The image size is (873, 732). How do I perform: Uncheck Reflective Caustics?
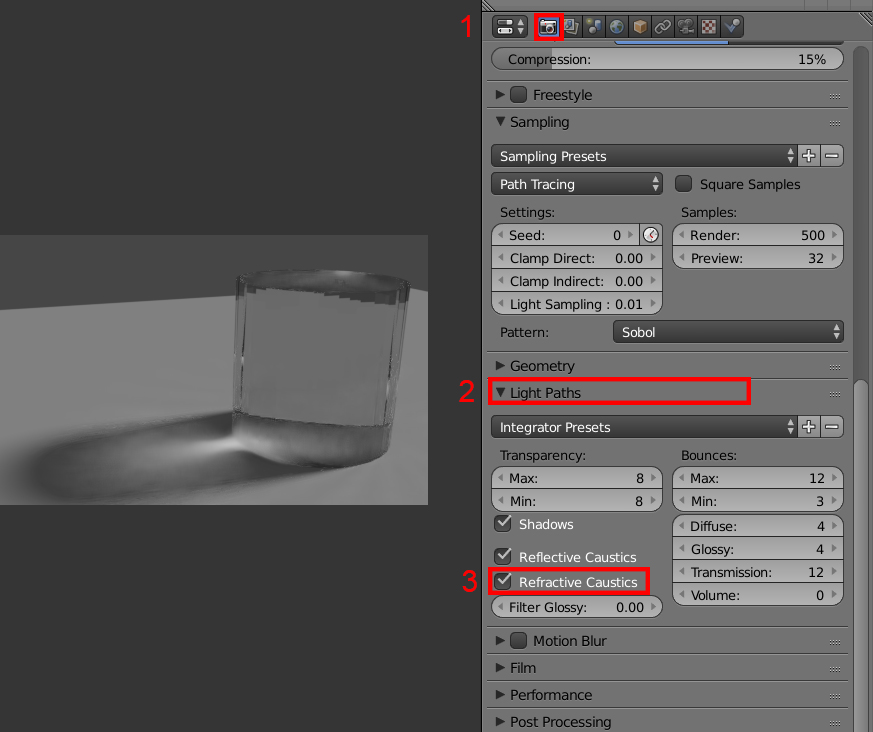pos(503,556)
